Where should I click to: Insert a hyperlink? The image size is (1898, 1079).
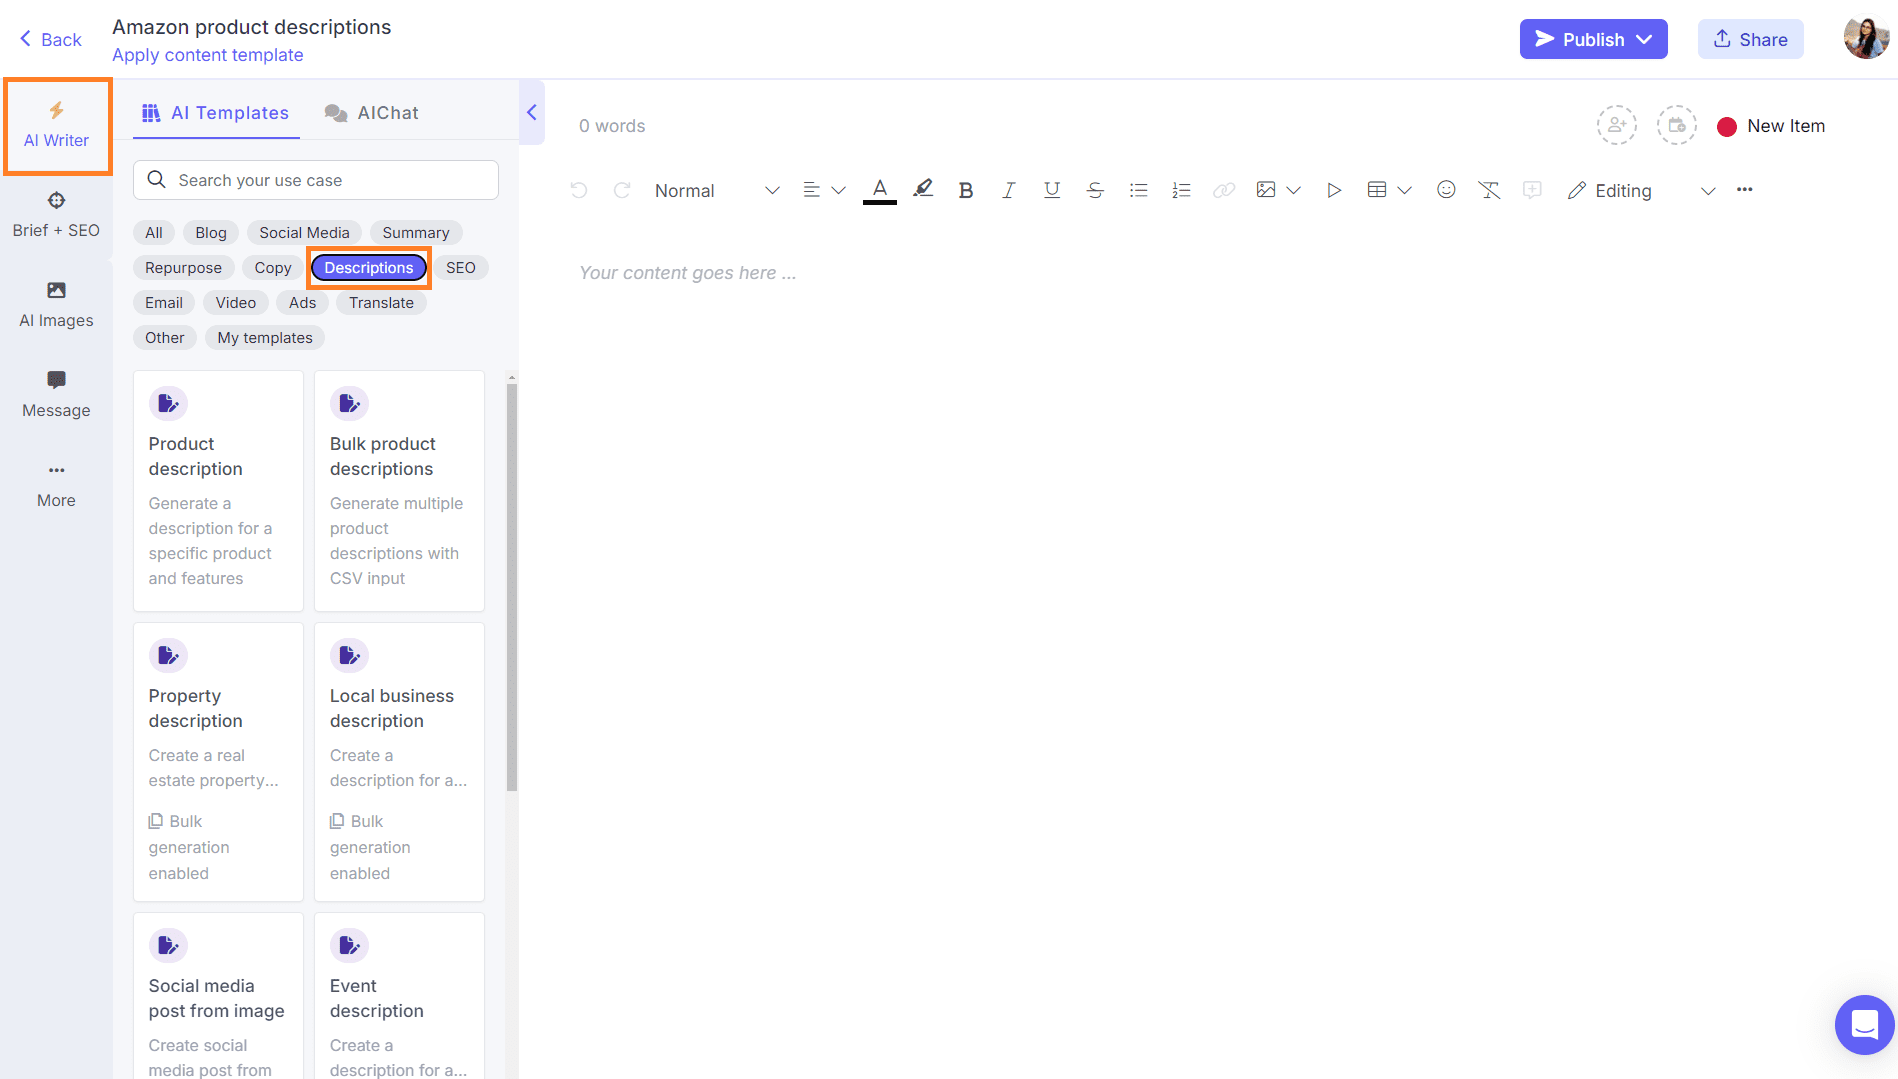[x=1224, y=190]
